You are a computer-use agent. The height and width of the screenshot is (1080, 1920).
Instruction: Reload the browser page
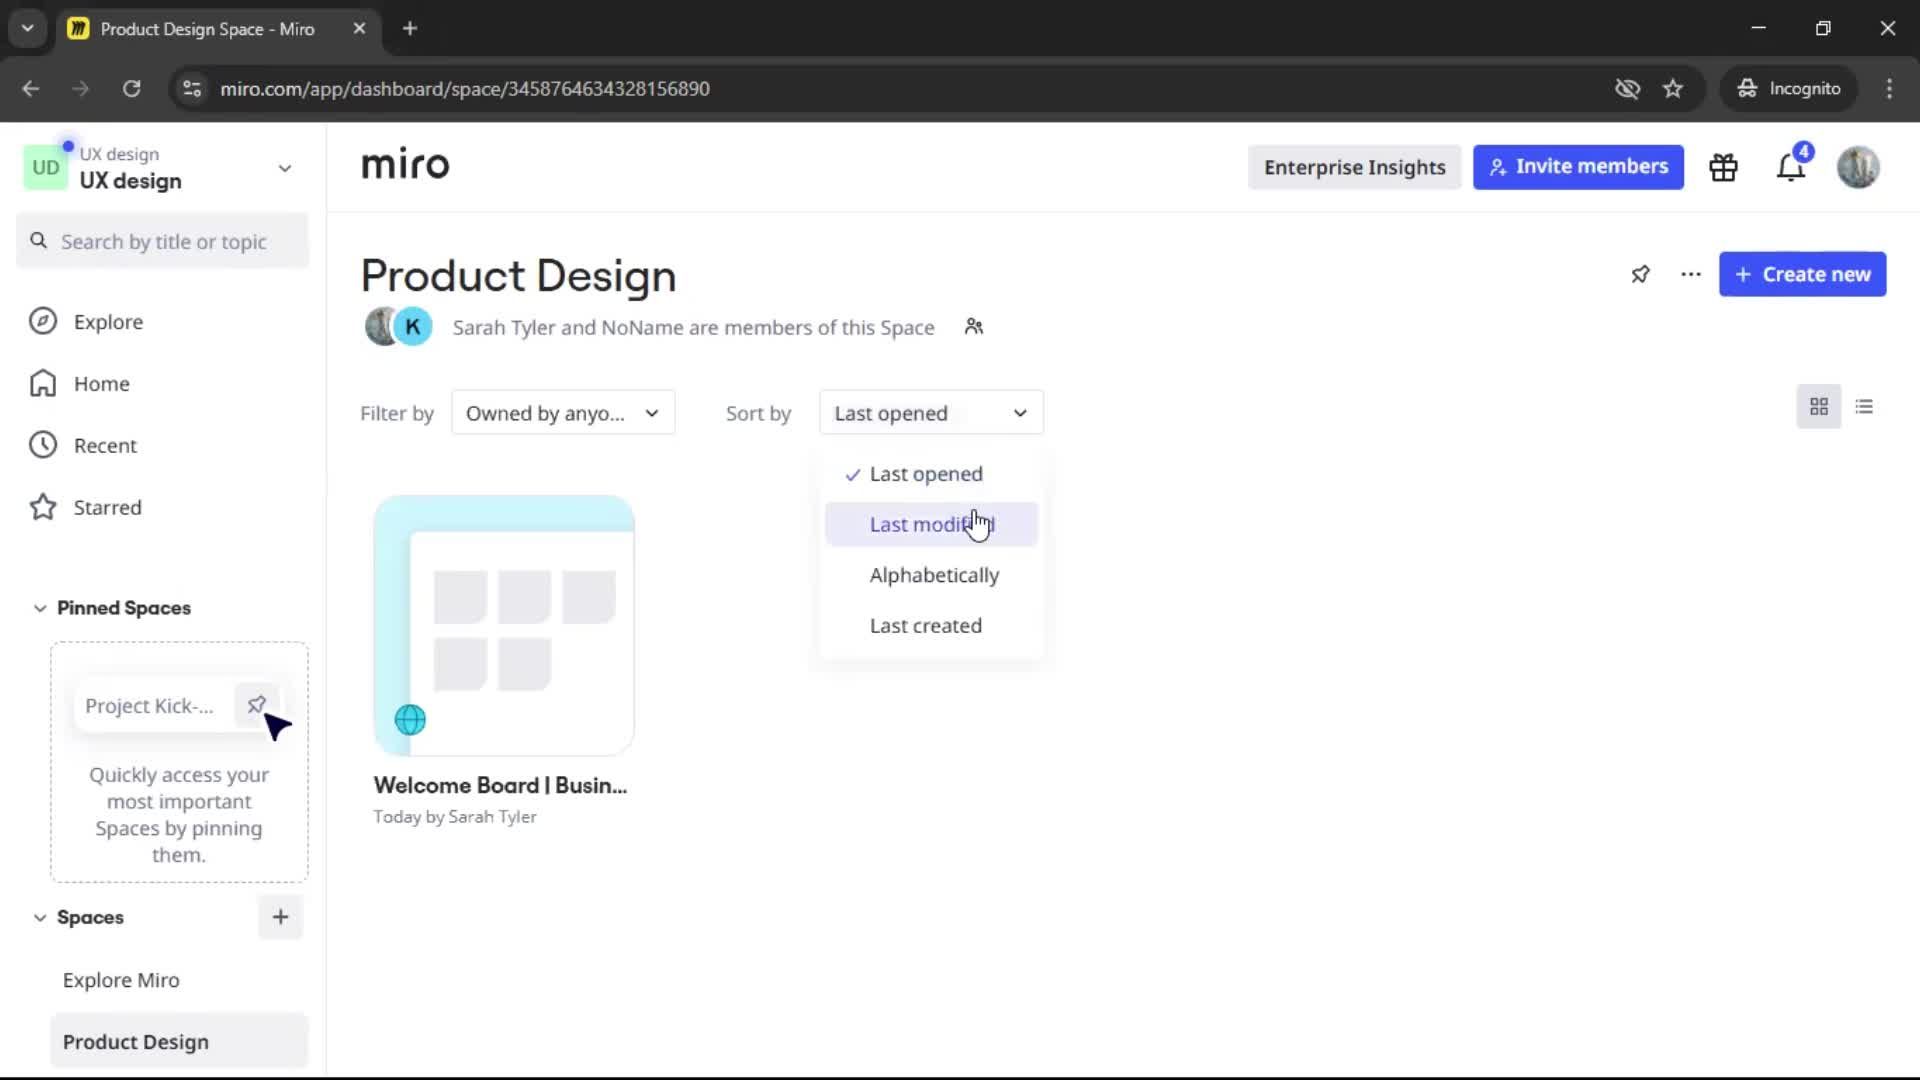click(131, 89)
